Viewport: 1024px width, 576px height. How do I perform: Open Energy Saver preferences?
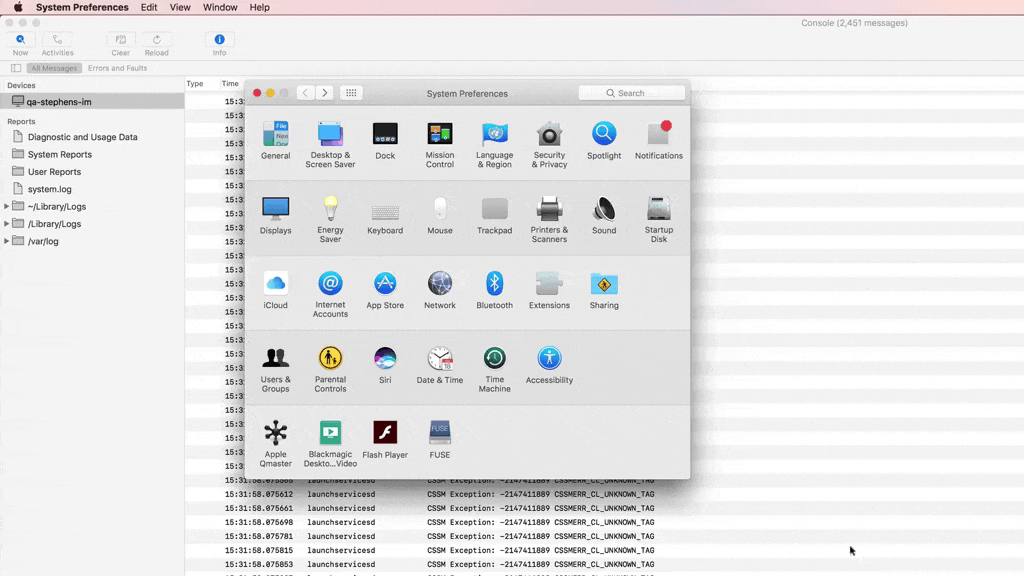pos(330,210)
